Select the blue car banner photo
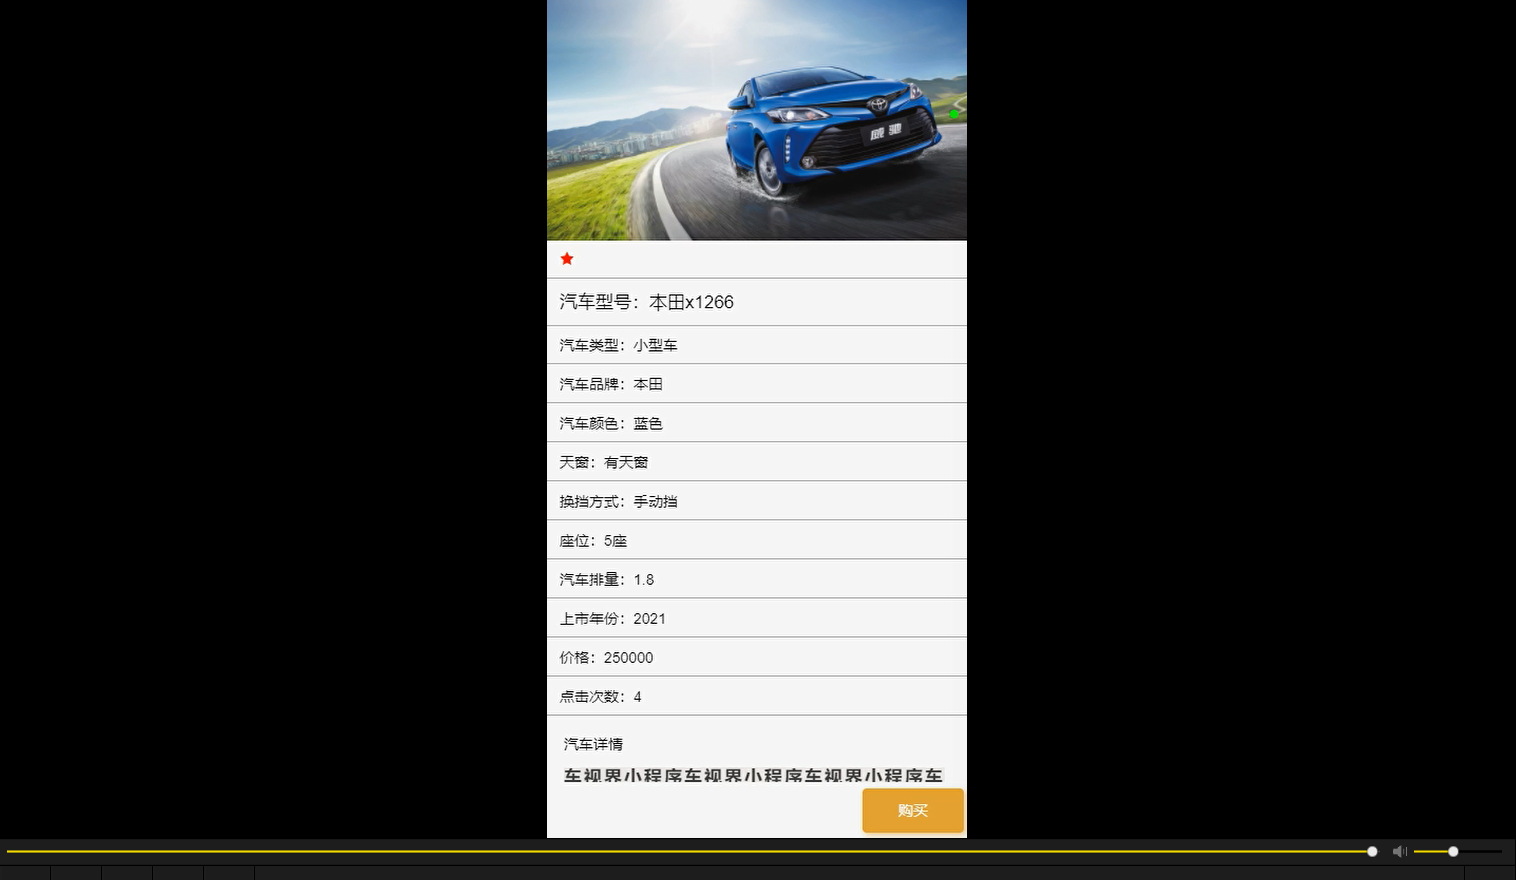The image size is (1516, 880). click(x=756, y=119)
